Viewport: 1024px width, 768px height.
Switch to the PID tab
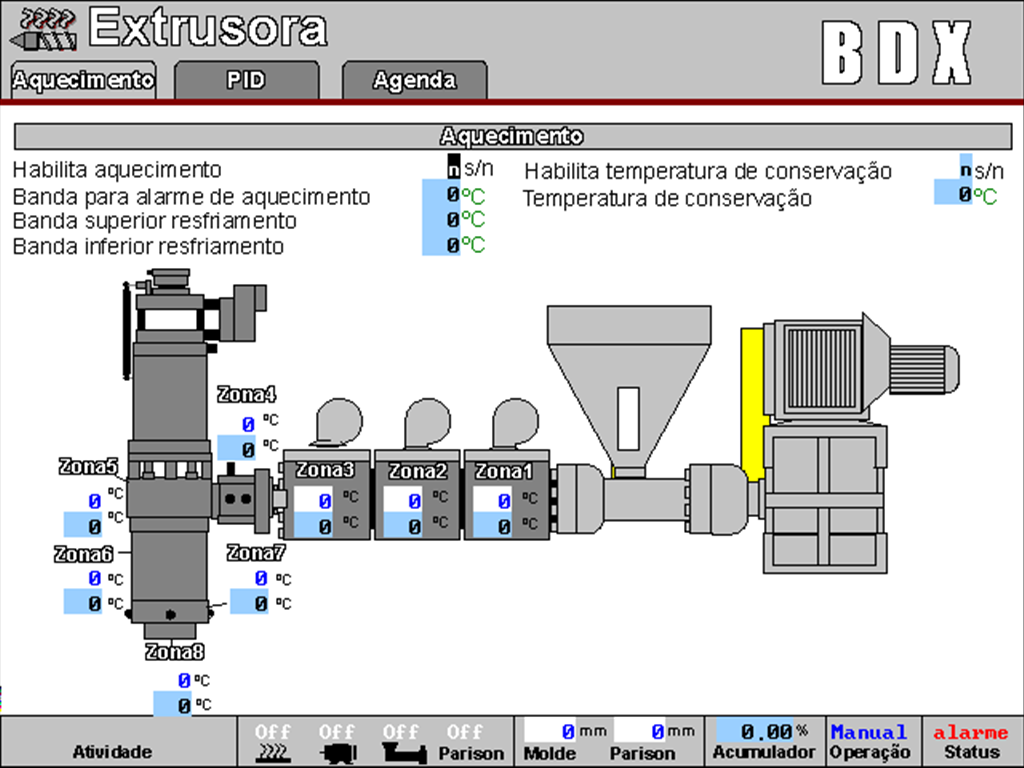[246, 81]
